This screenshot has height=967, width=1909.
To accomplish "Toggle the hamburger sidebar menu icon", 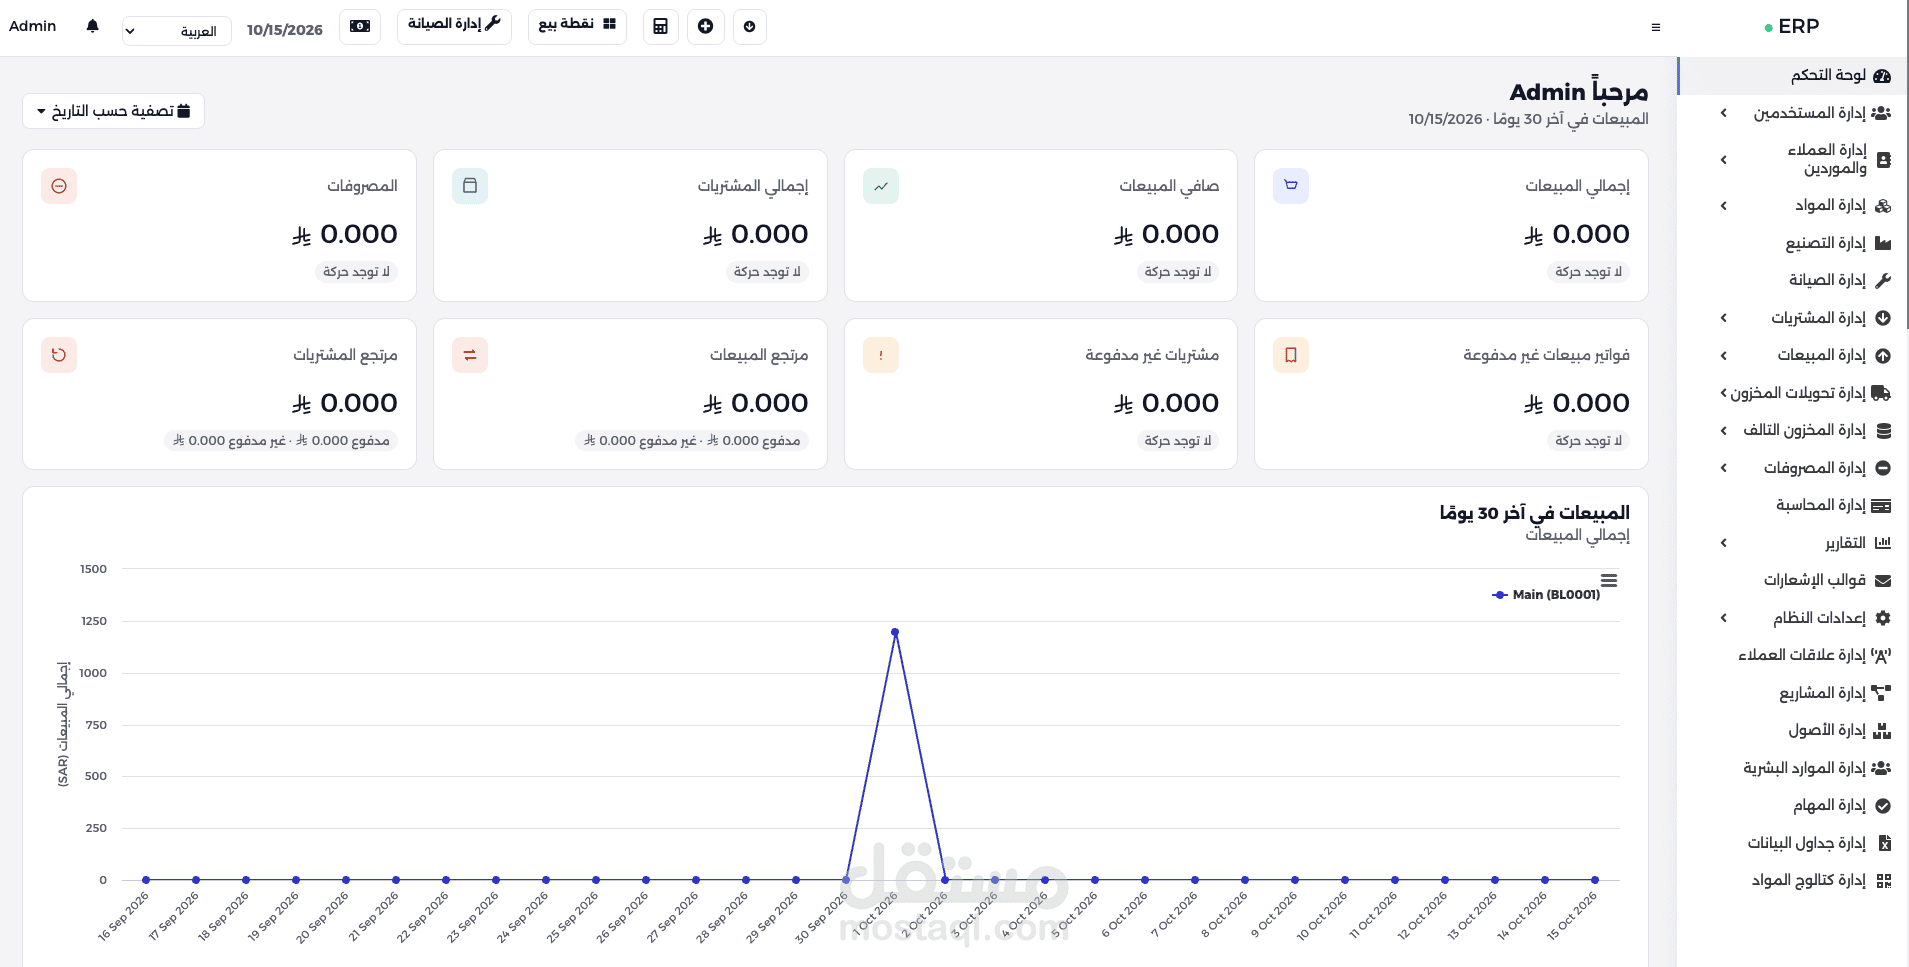I will [x=1656, y=27].
